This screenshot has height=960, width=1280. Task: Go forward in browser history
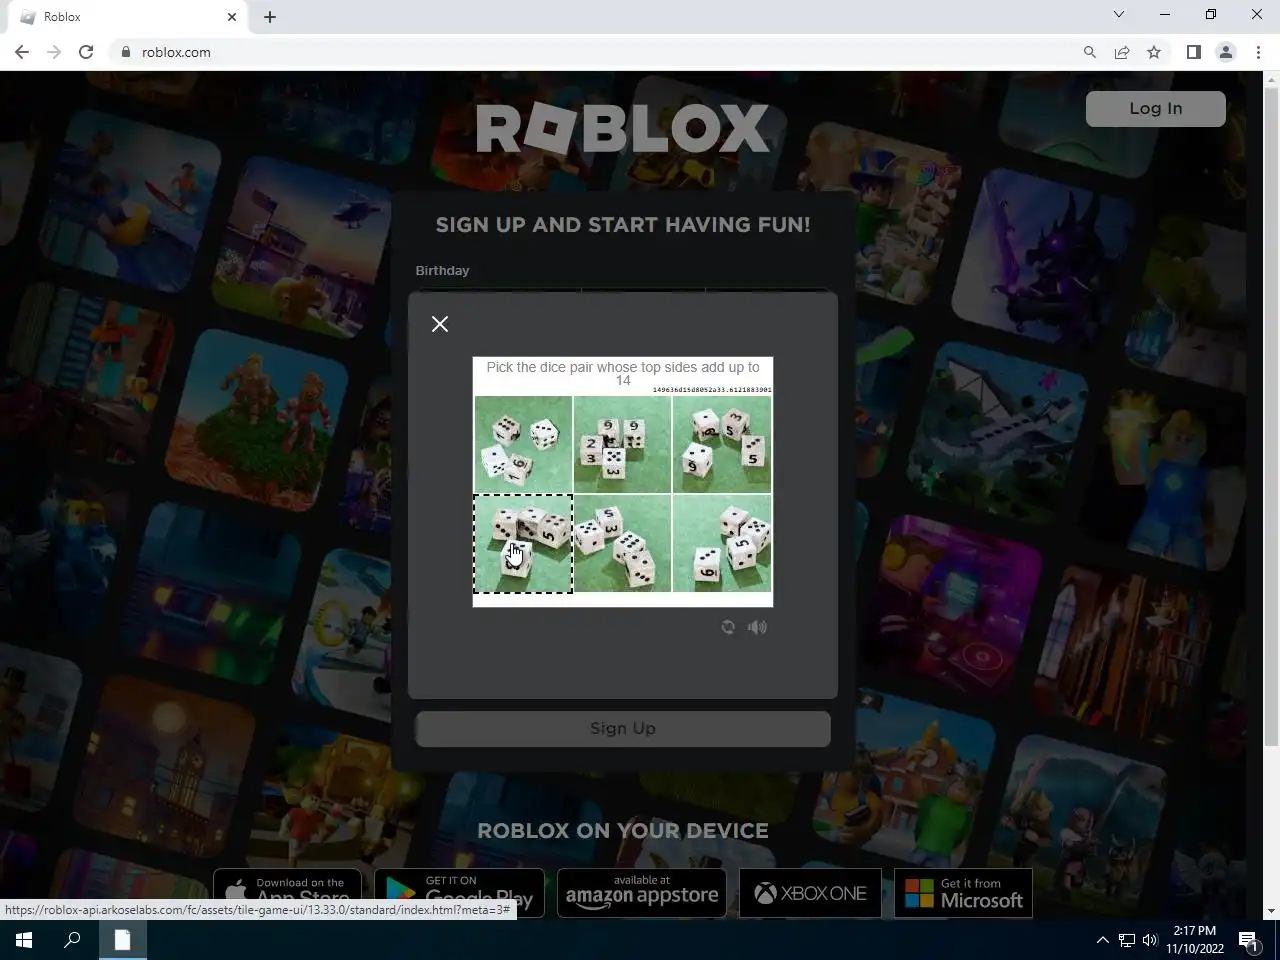coord(54,52)
